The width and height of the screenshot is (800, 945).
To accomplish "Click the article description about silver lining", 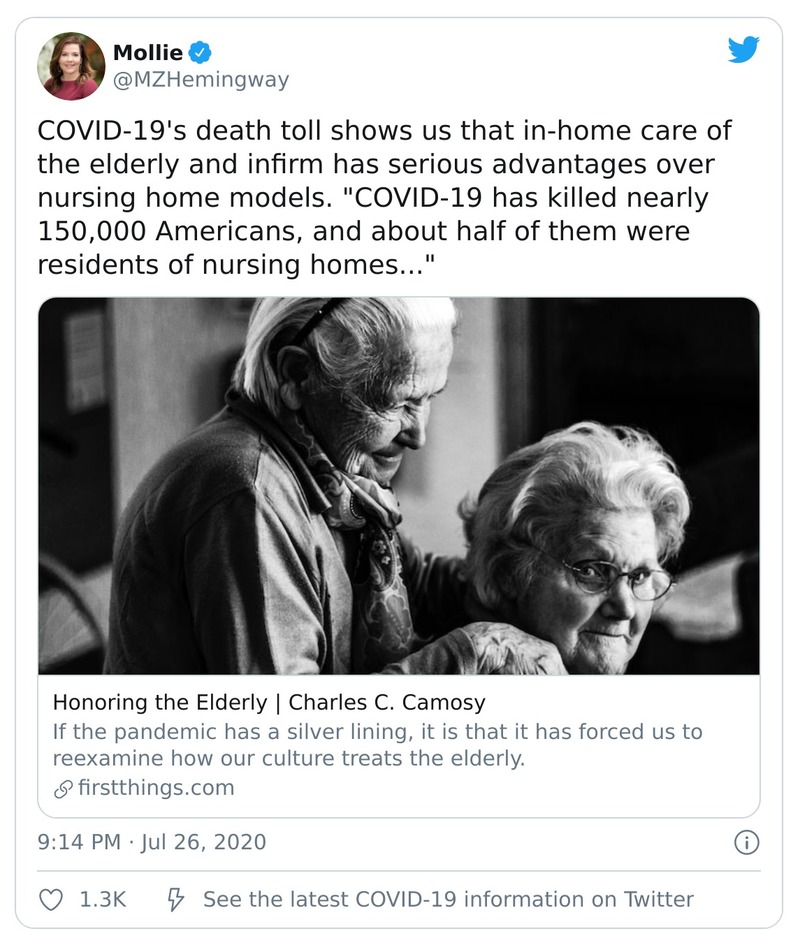I will click(x=377, y=745).
